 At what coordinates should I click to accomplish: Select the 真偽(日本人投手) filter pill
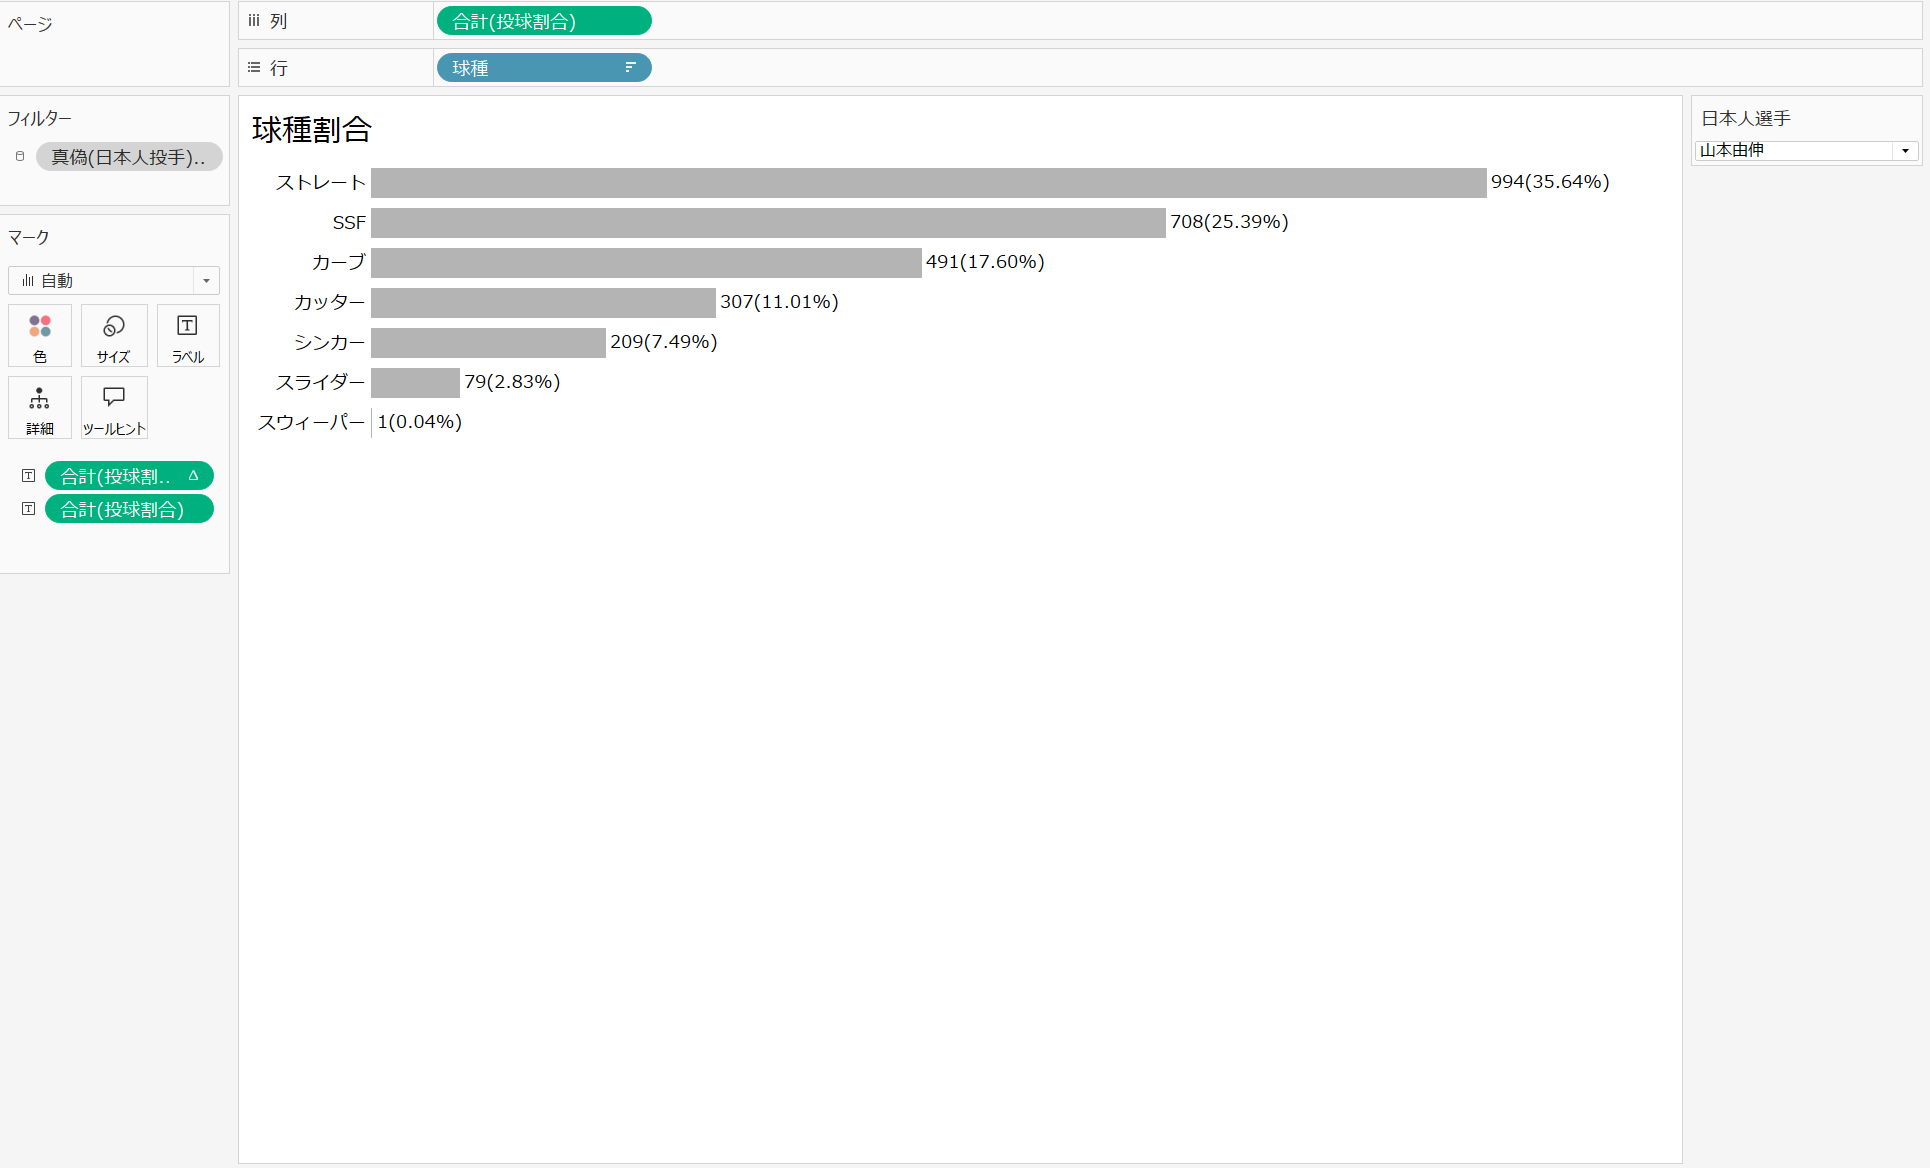point(128,157)
